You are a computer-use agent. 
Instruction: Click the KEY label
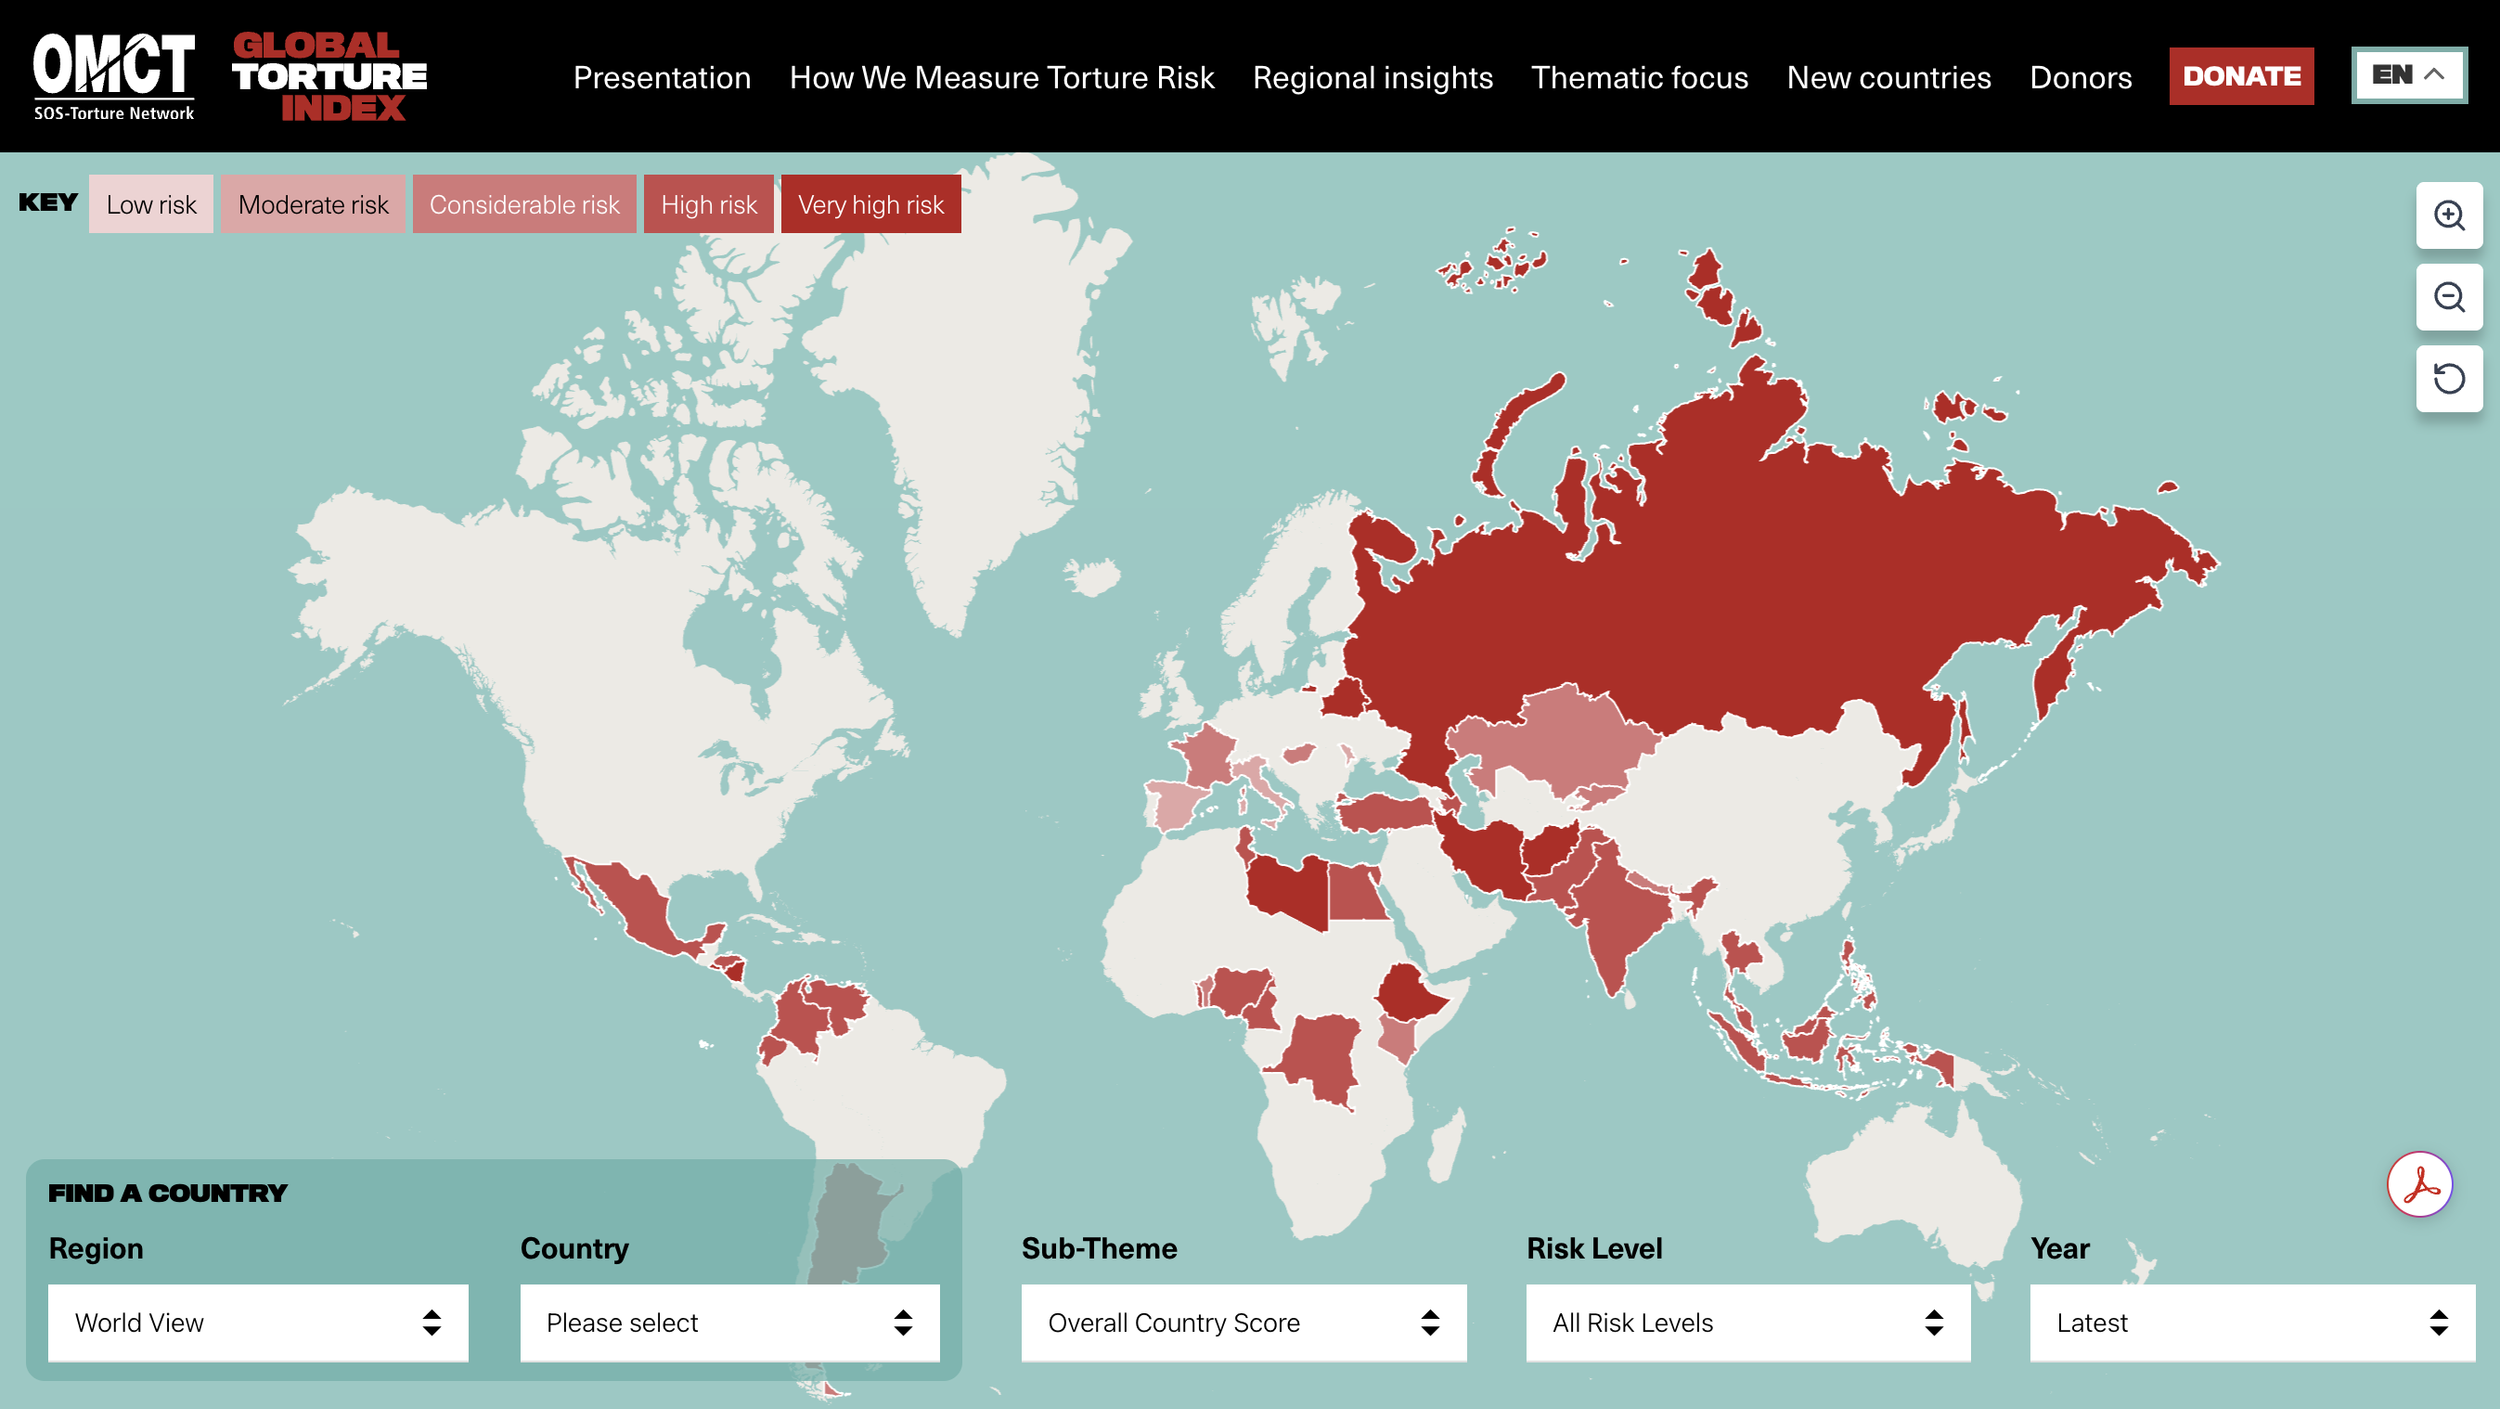point(47,203)
